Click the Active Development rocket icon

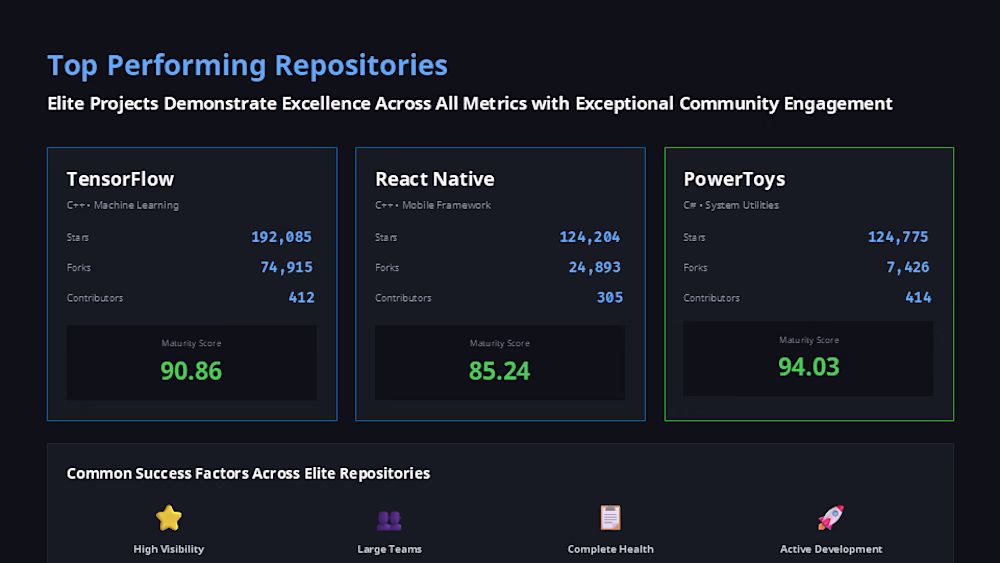pos(831,518)
